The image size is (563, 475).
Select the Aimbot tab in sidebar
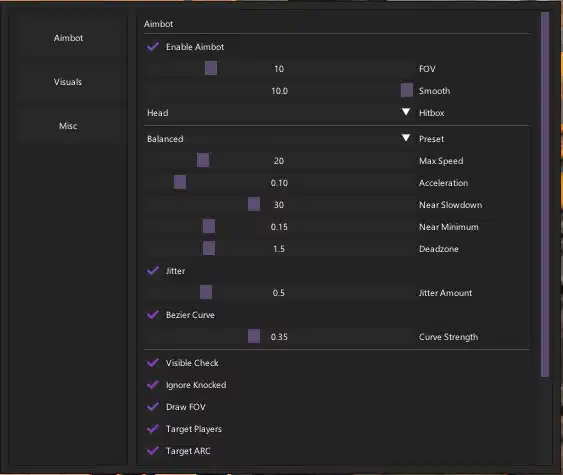click(x=68, y=38)
